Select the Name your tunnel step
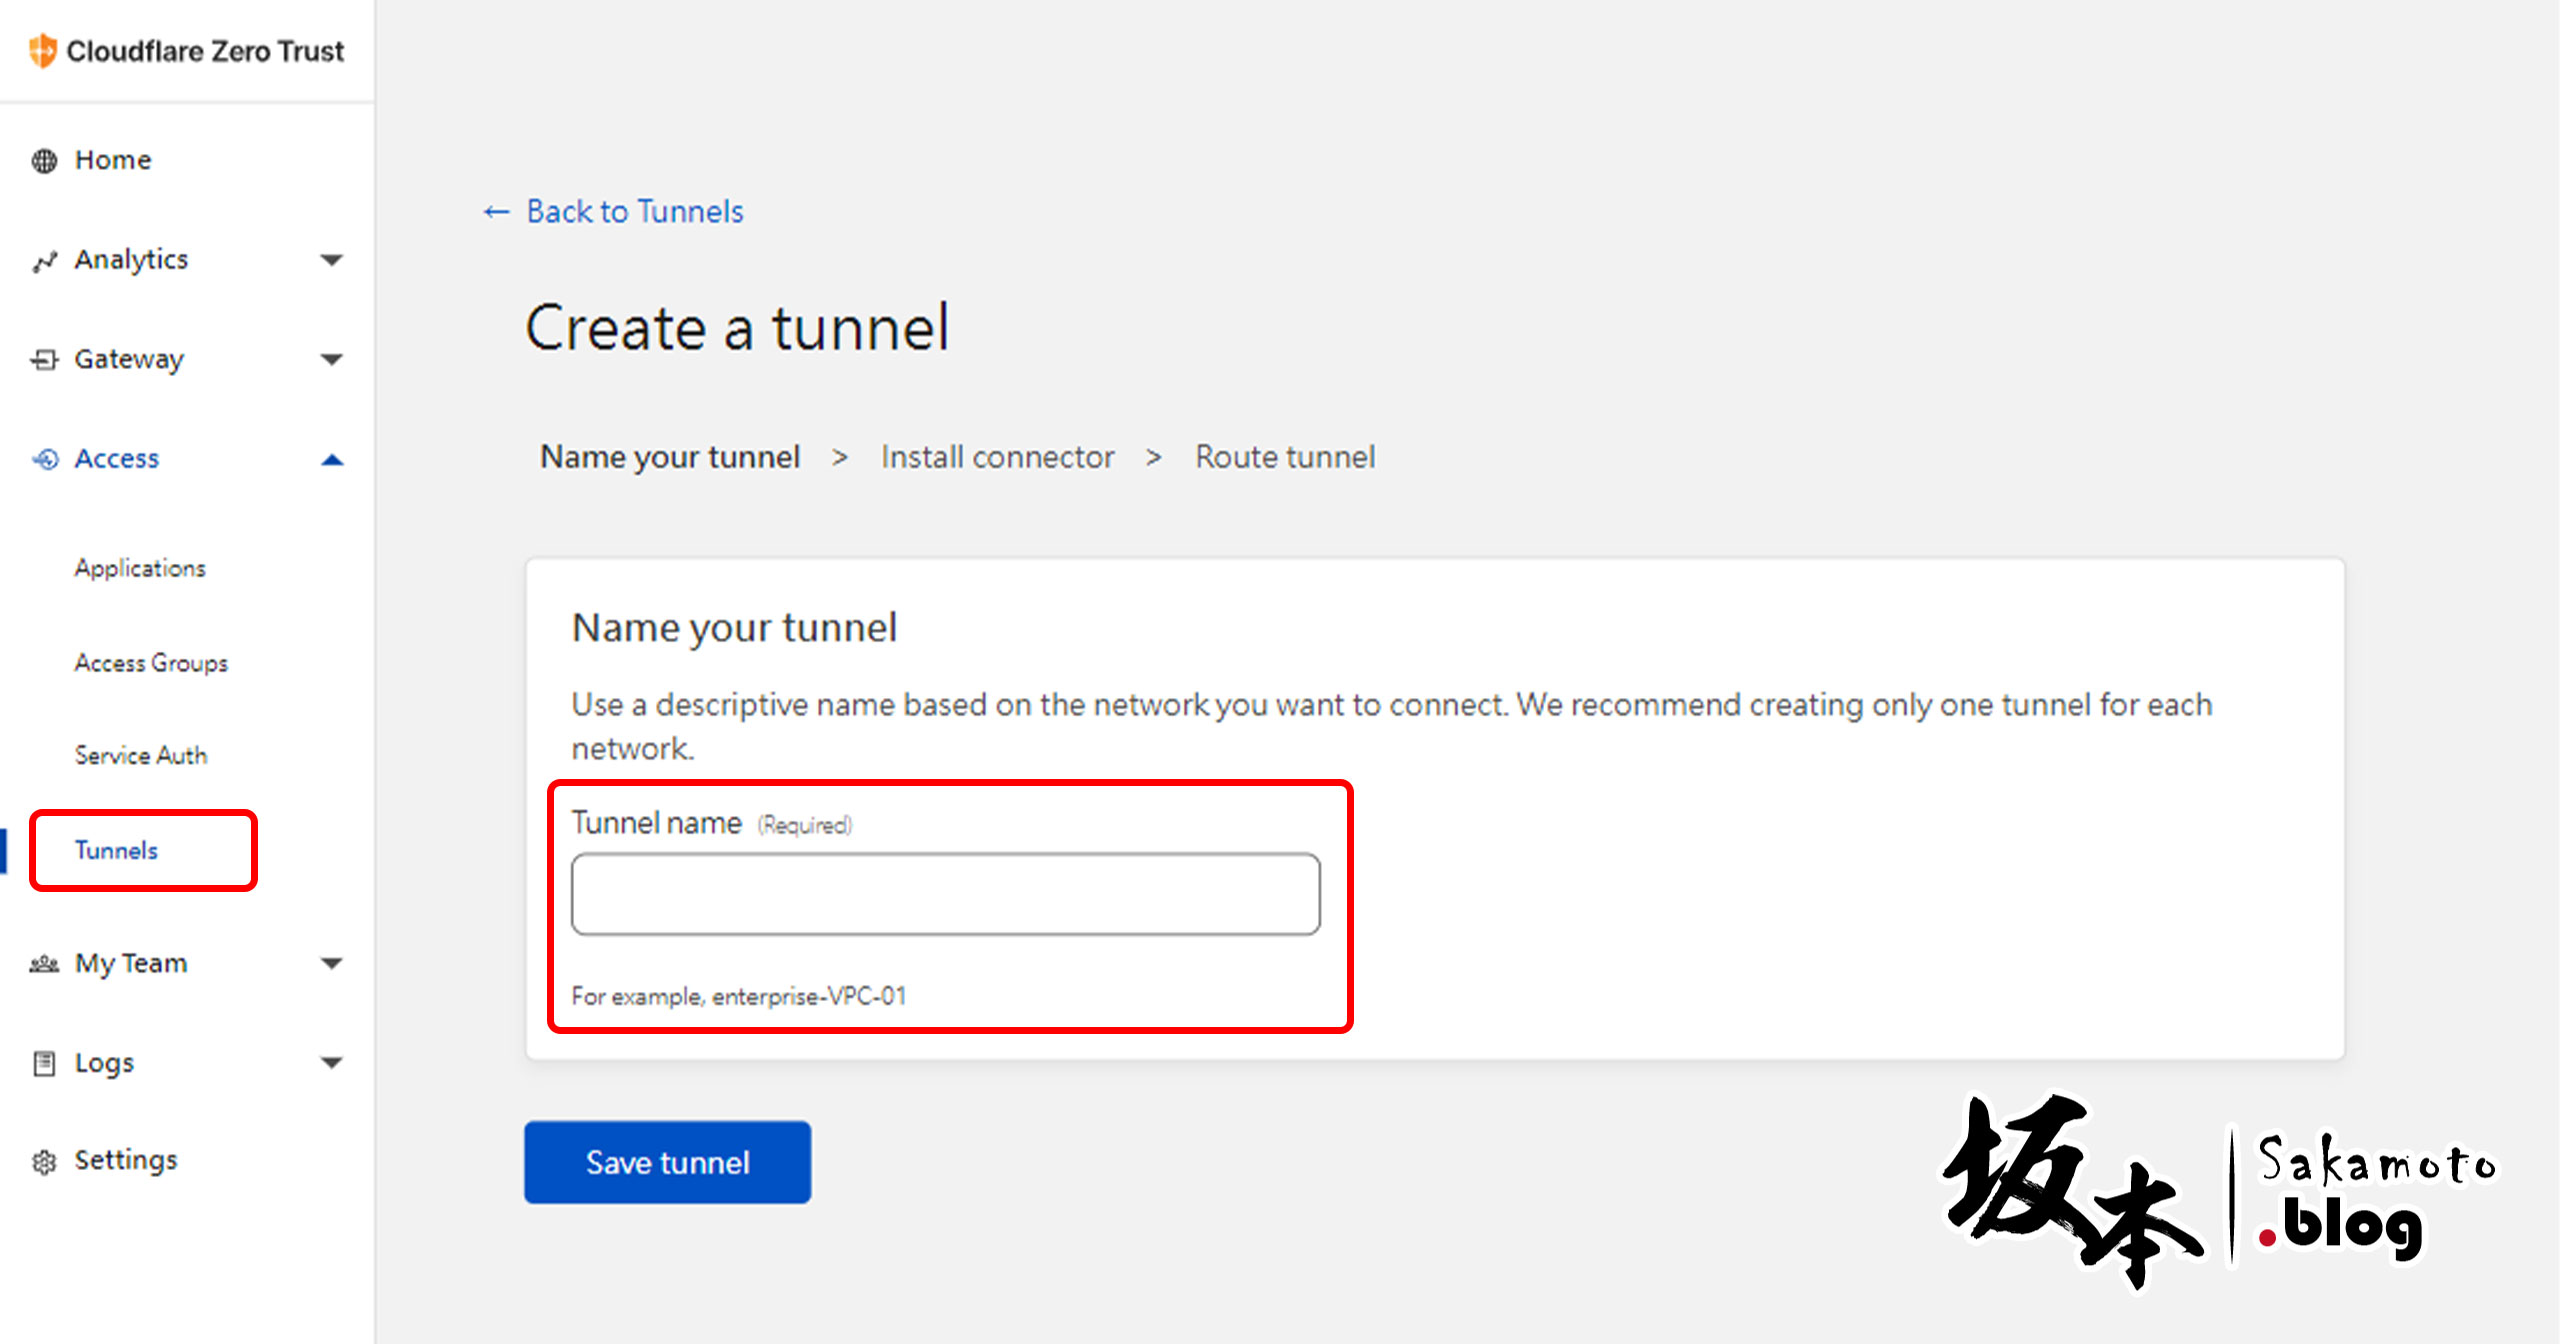This screenshot has width=2560, height=1344. (x=670, y=457)
